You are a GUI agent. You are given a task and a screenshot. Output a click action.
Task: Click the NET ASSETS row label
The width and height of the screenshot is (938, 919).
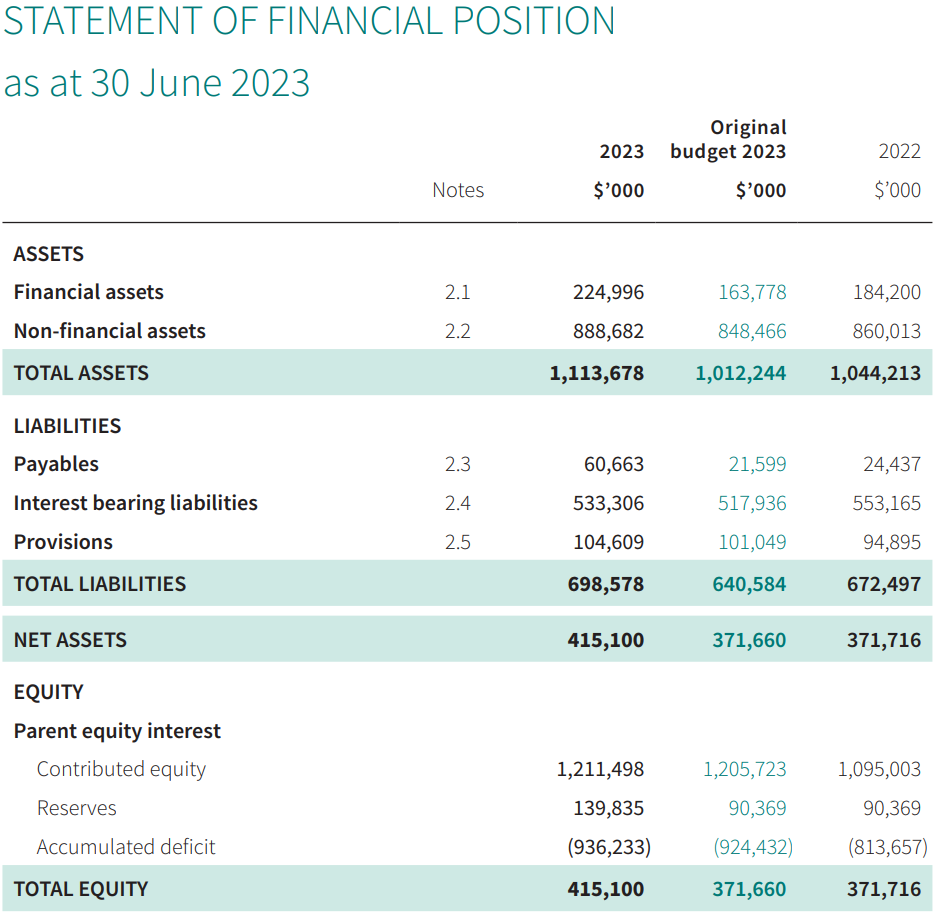[70, 640]
